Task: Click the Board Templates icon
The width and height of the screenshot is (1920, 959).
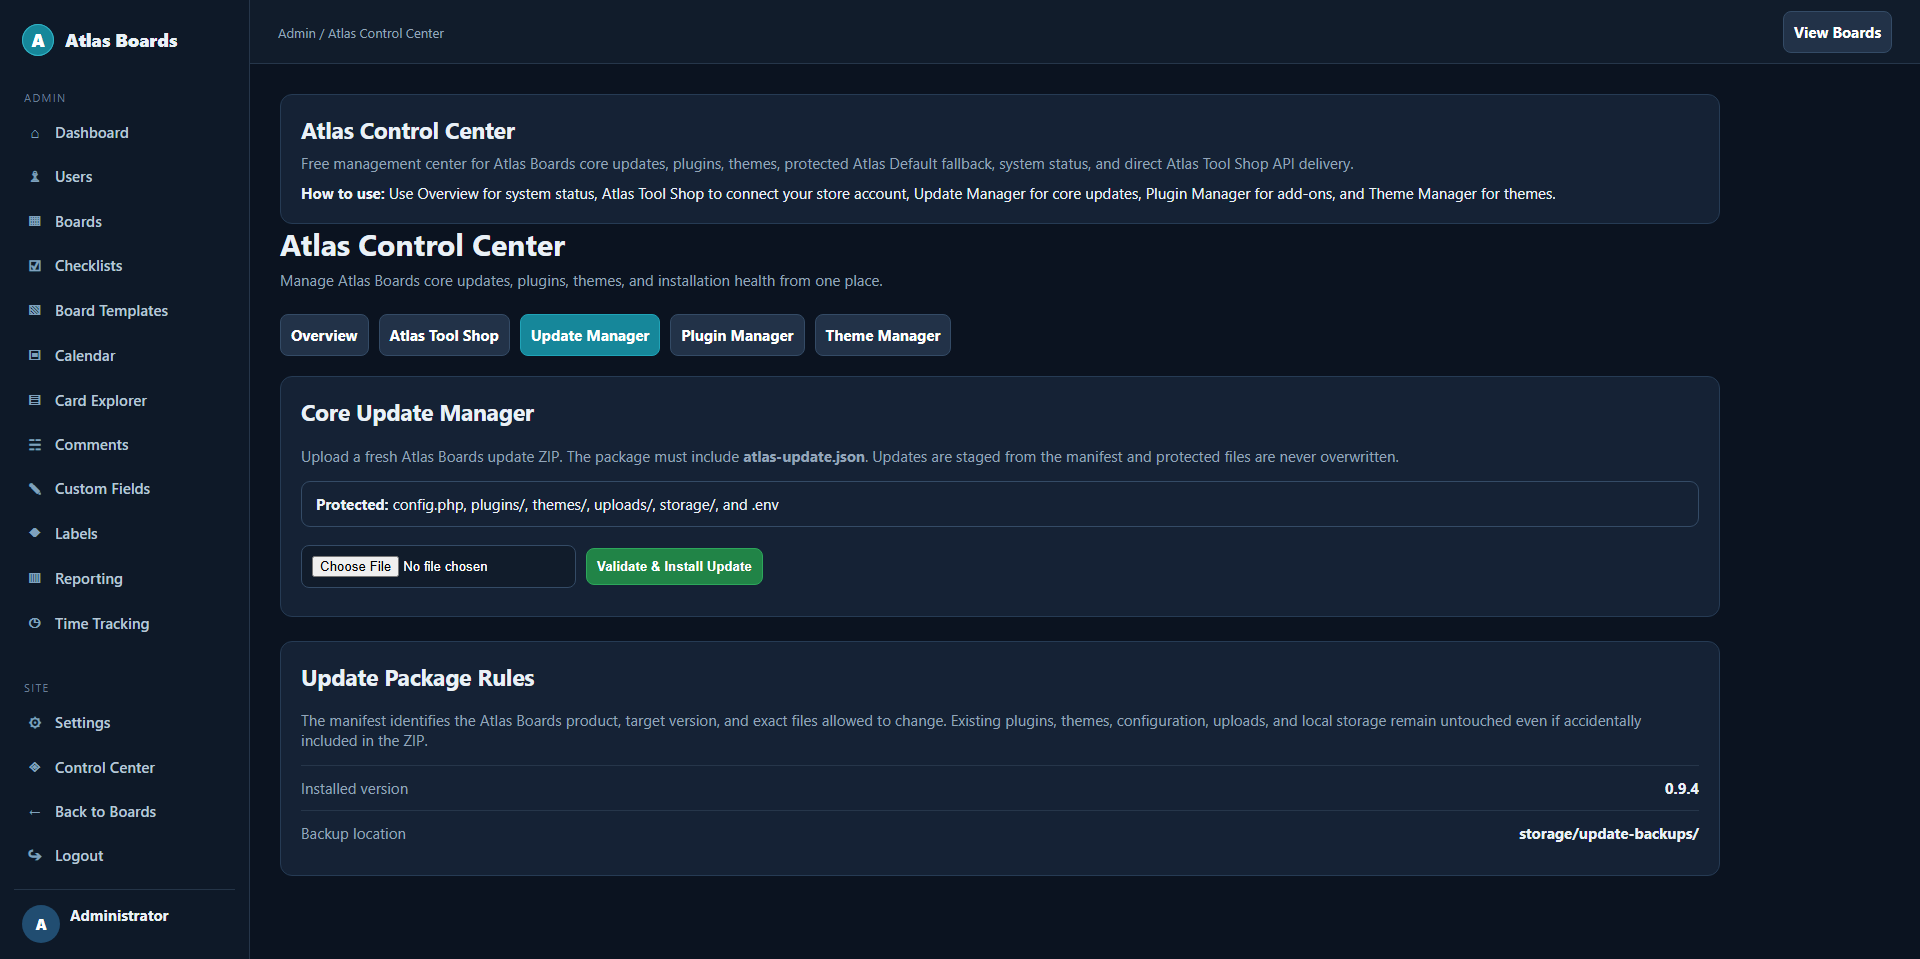Action: (x=35, y=311)
